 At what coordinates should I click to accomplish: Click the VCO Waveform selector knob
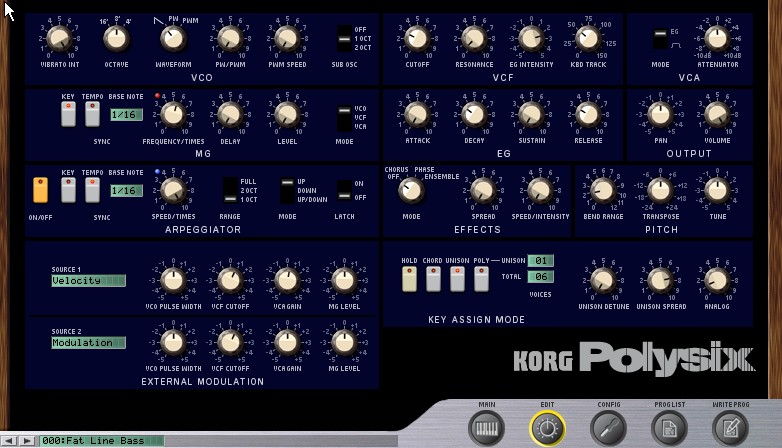(x=173, y=38)
